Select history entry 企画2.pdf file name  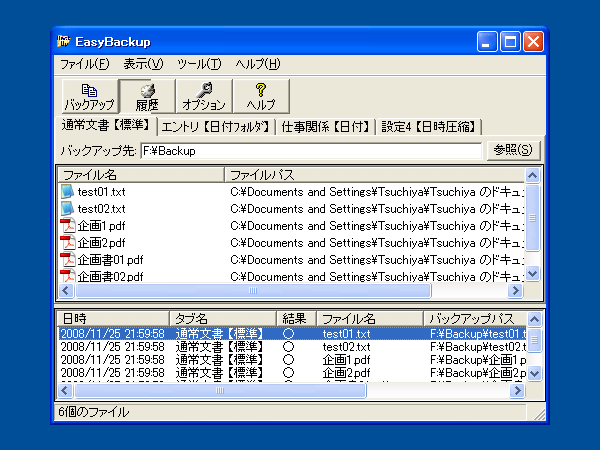[346, 373]
